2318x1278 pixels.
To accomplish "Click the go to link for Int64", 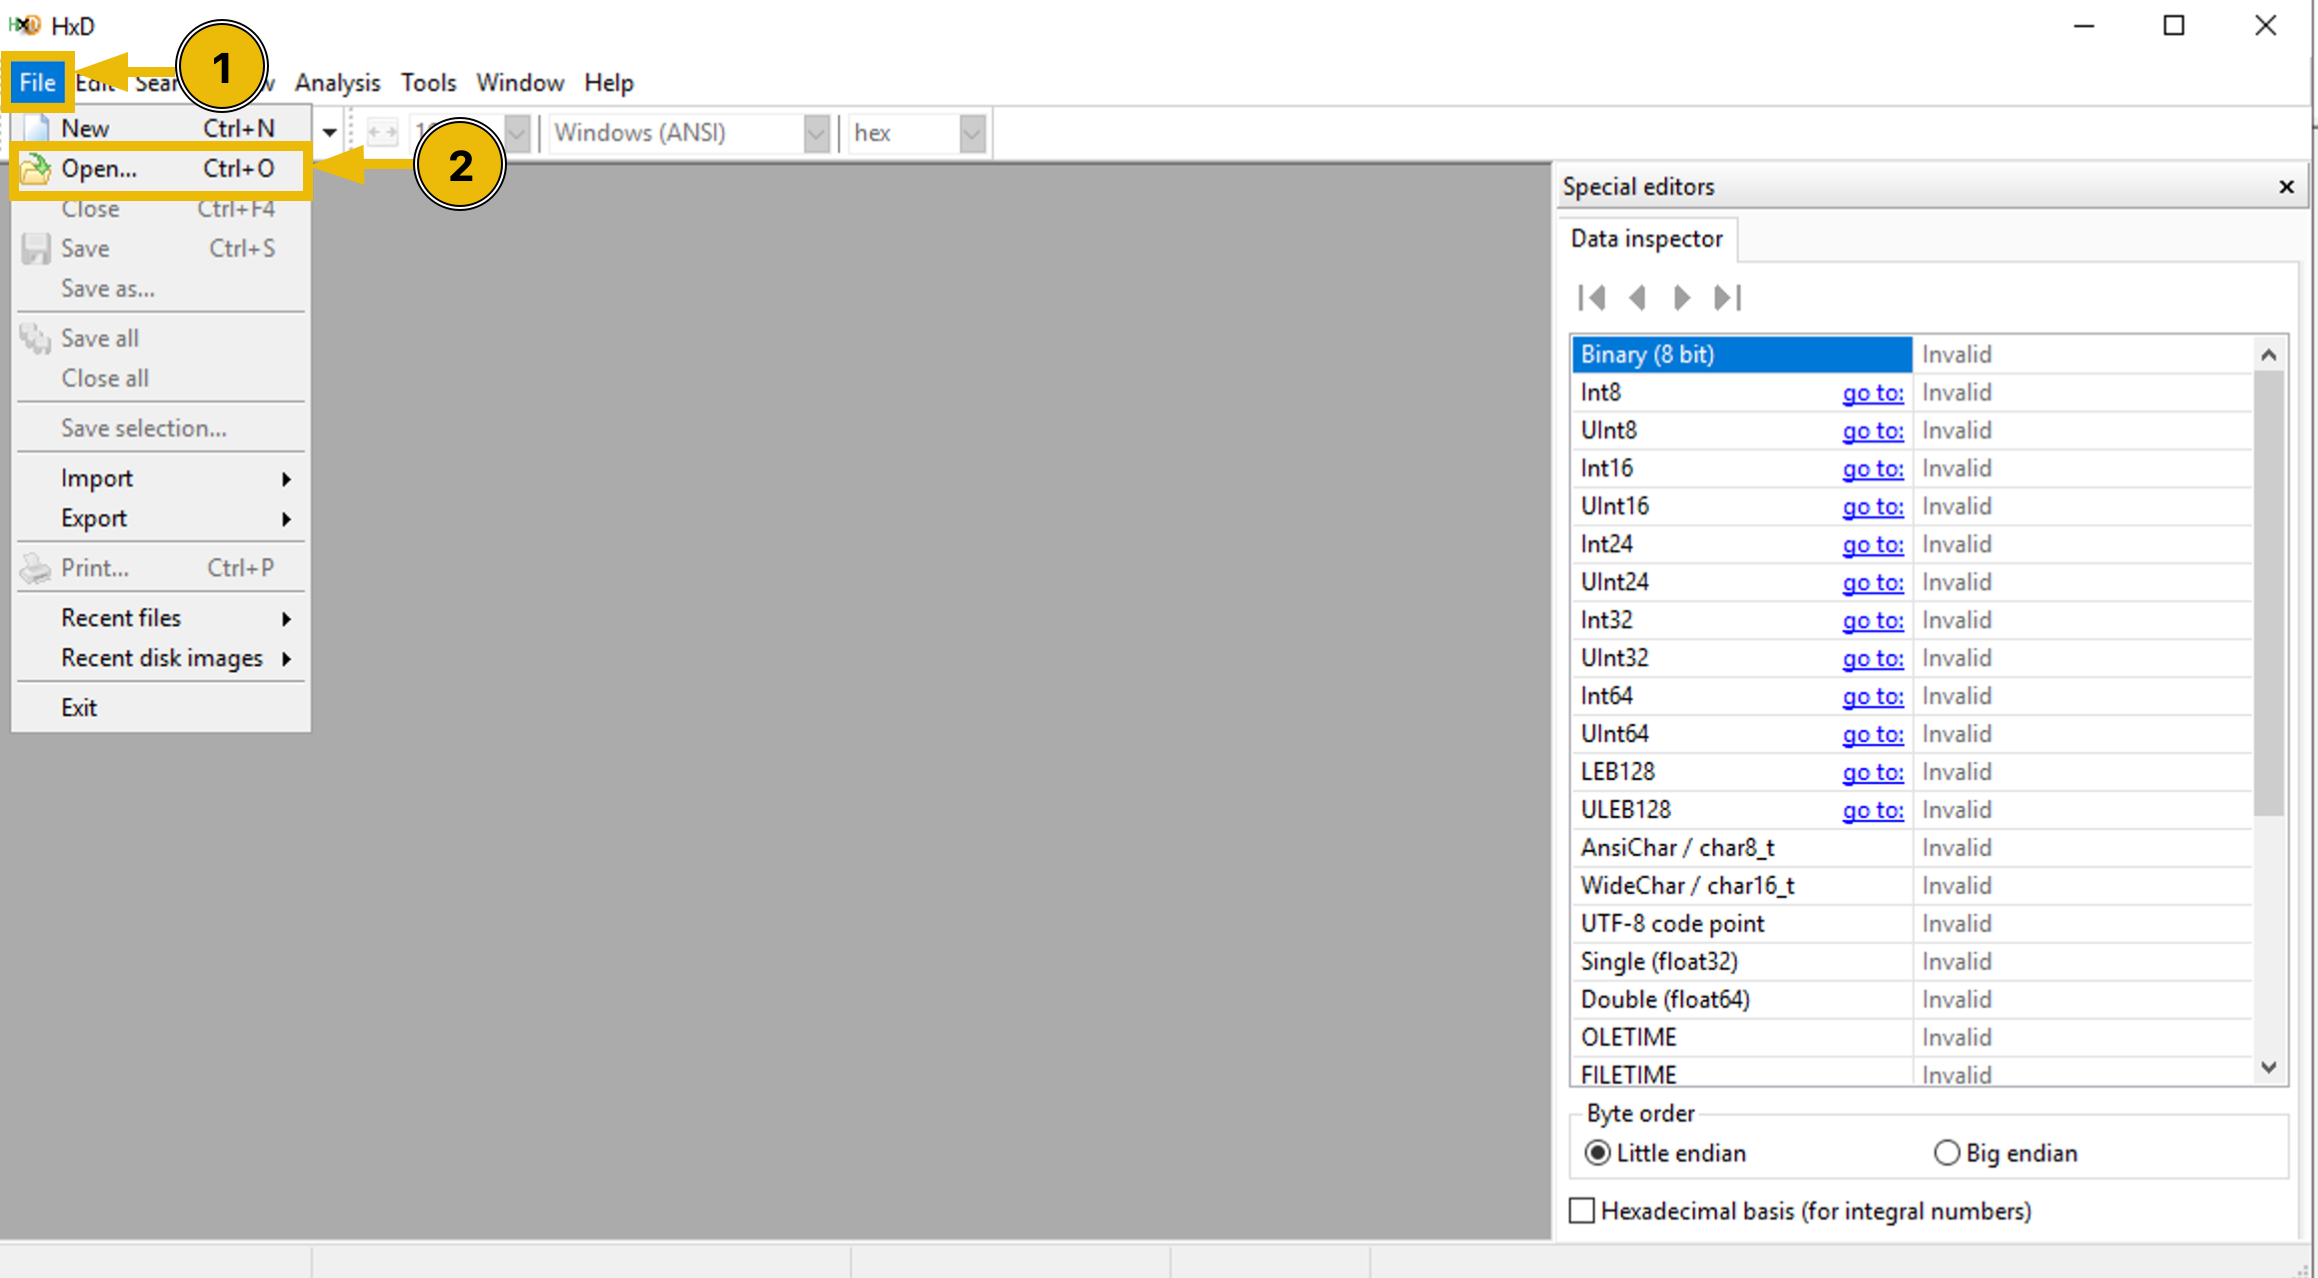I will 1873,697.
